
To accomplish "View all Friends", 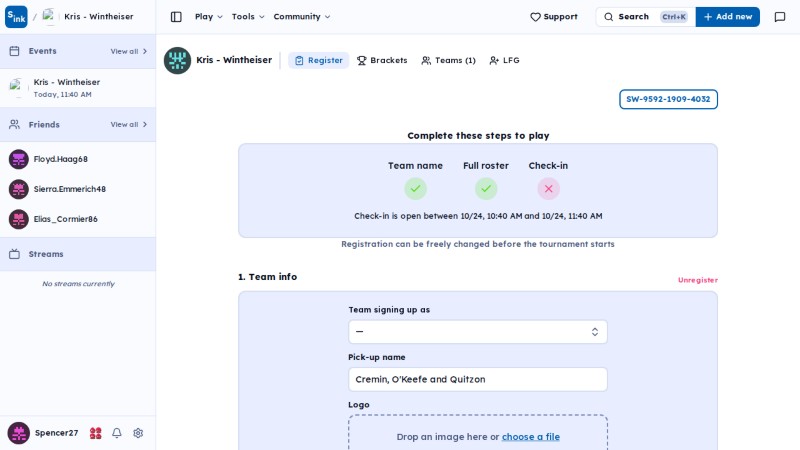I will pos(129,124).
